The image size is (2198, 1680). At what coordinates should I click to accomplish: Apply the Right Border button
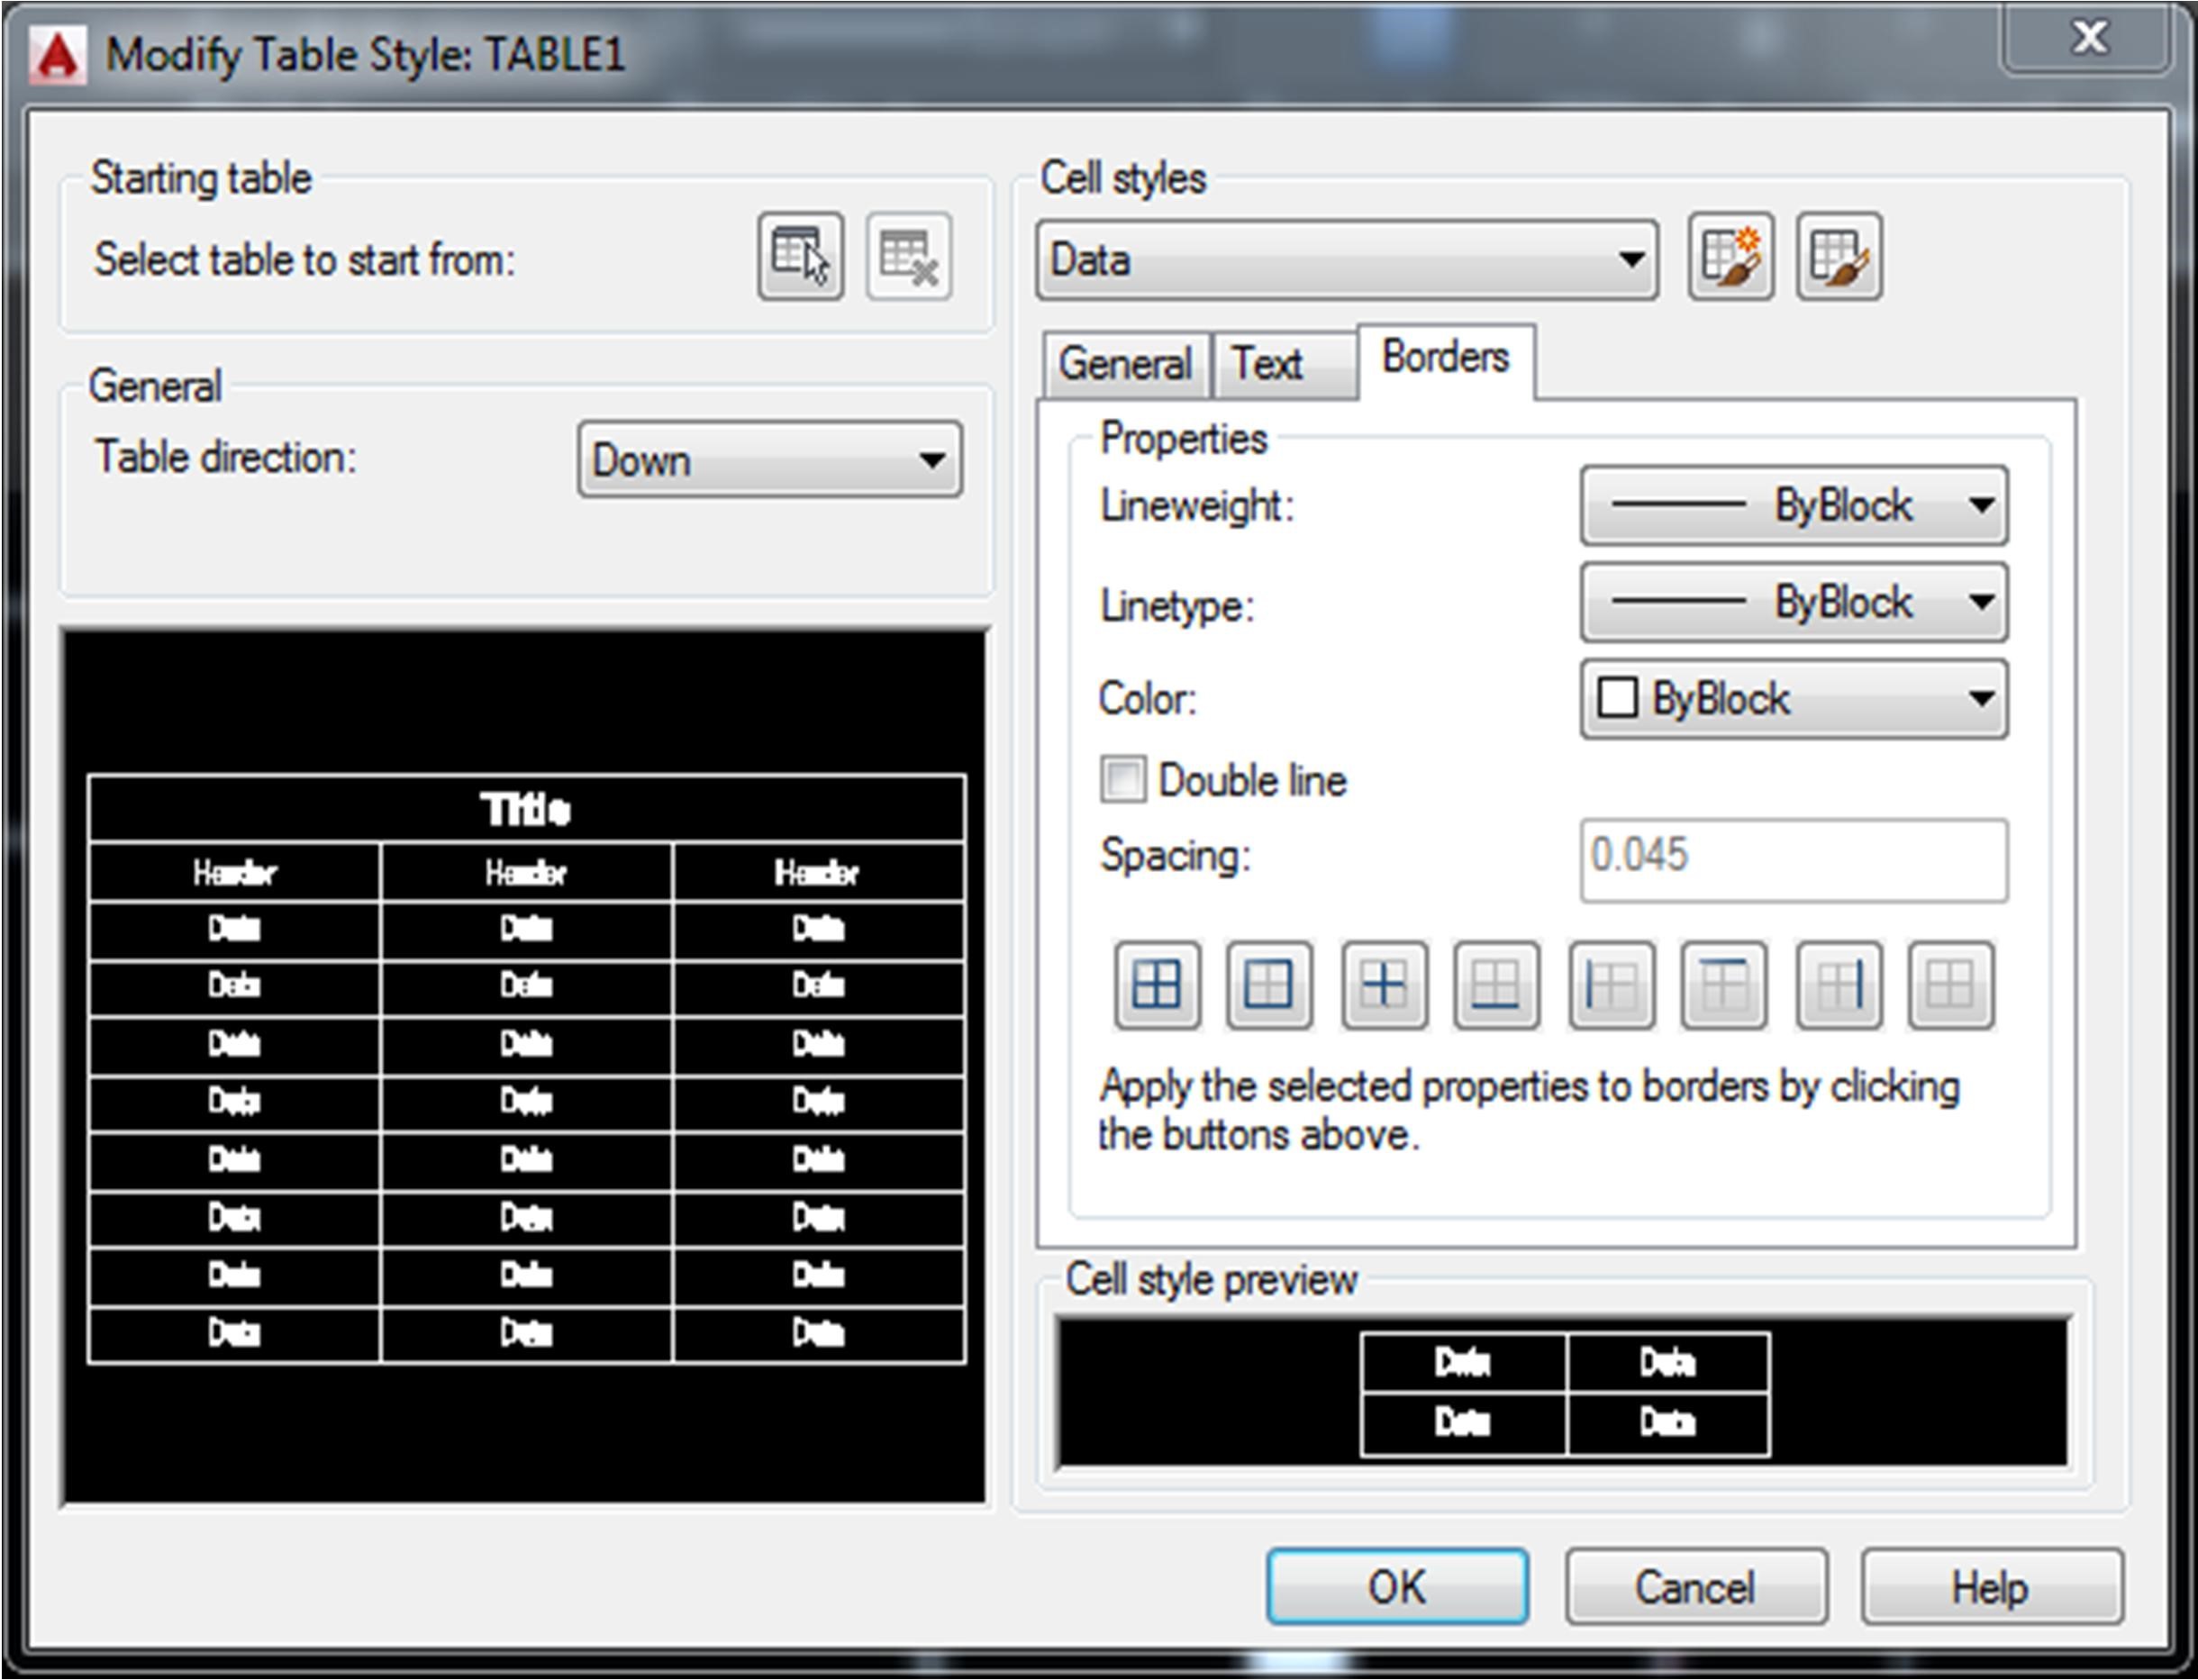[1838, 986]
